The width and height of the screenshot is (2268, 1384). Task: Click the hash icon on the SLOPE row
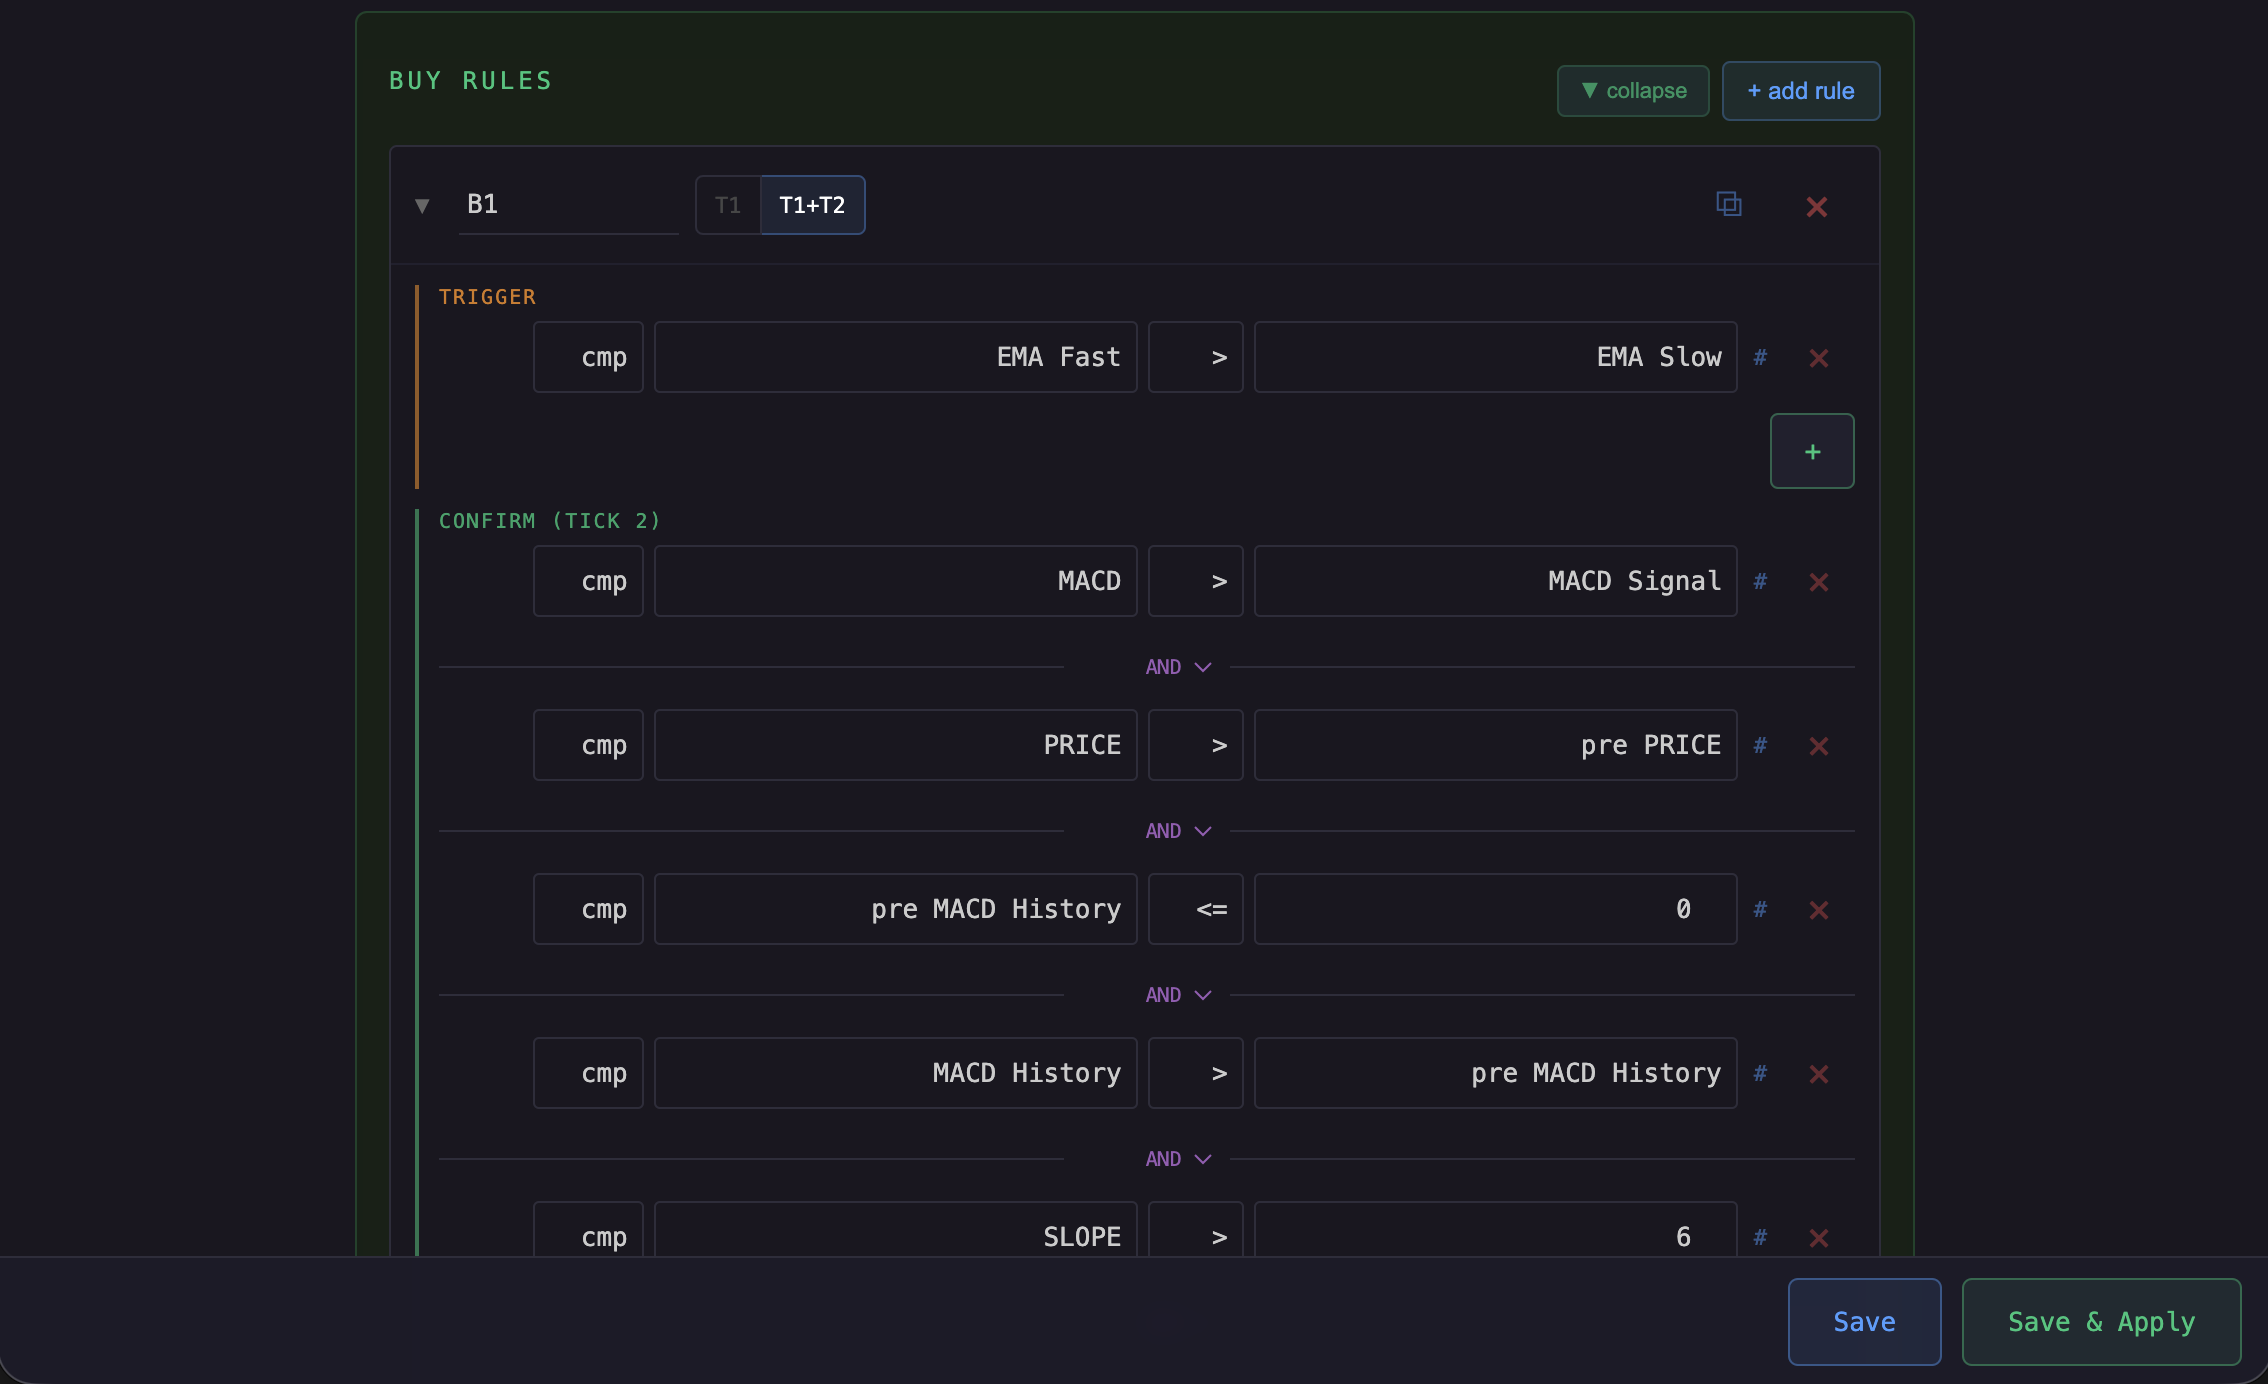(1760, 1237)
